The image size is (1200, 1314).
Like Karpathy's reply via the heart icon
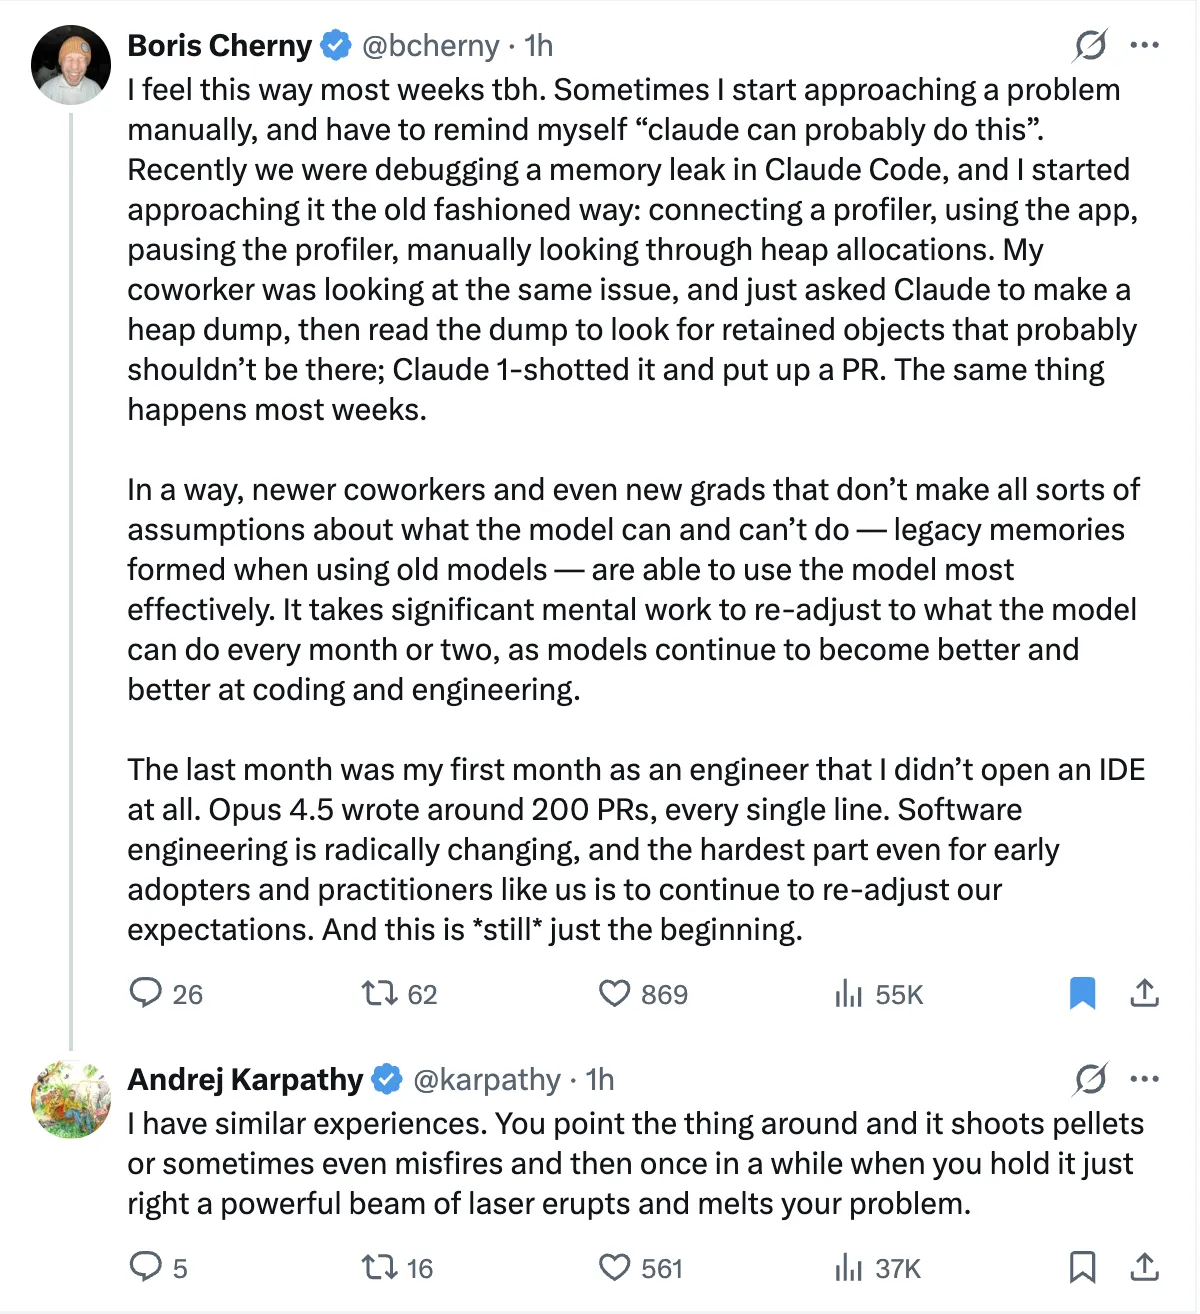point(615,1267)
